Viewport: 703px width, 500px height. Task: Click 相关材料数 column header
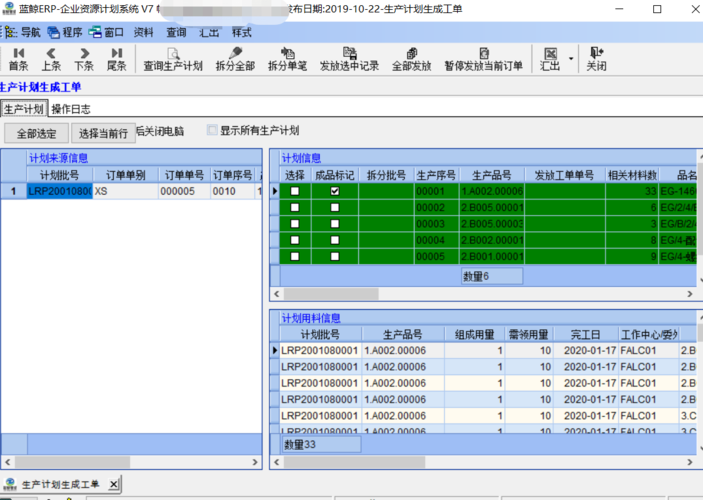[x=632, y=175]
